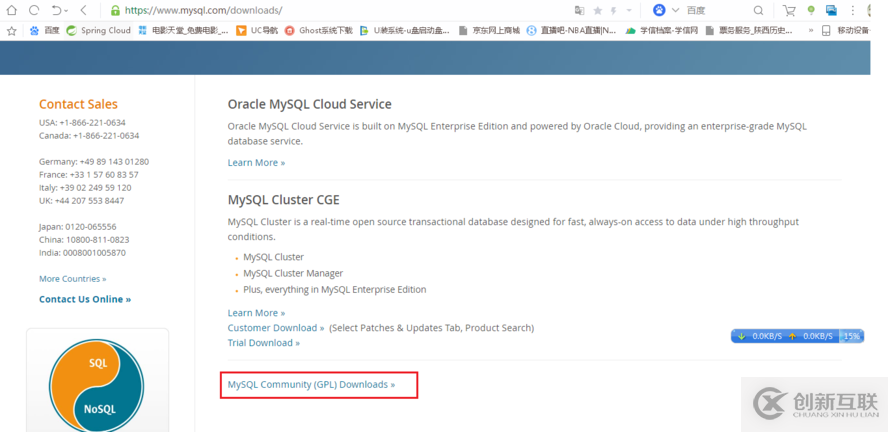
Task: Click the 'Plus, everything in MySQL Enterprise Edition' bullet
Action: 334,289
